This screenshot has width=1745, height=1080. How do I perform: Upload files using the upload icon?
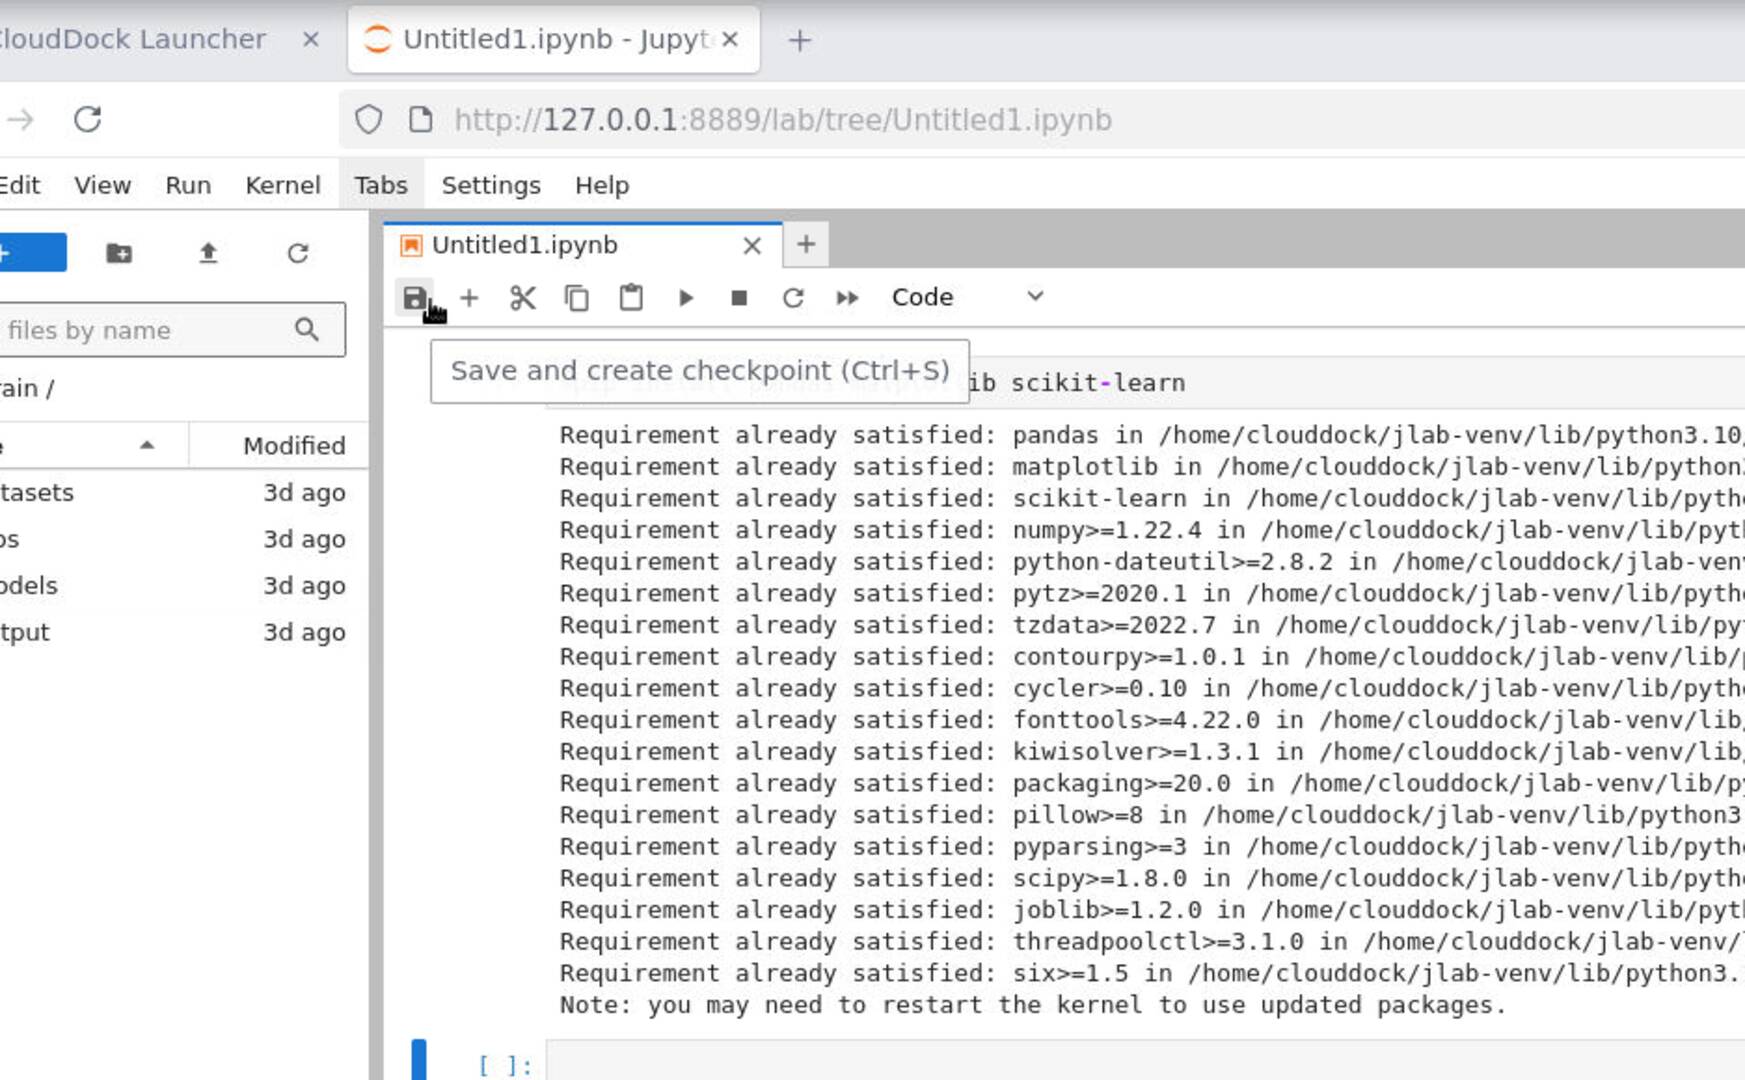click(x=208, y=253)
